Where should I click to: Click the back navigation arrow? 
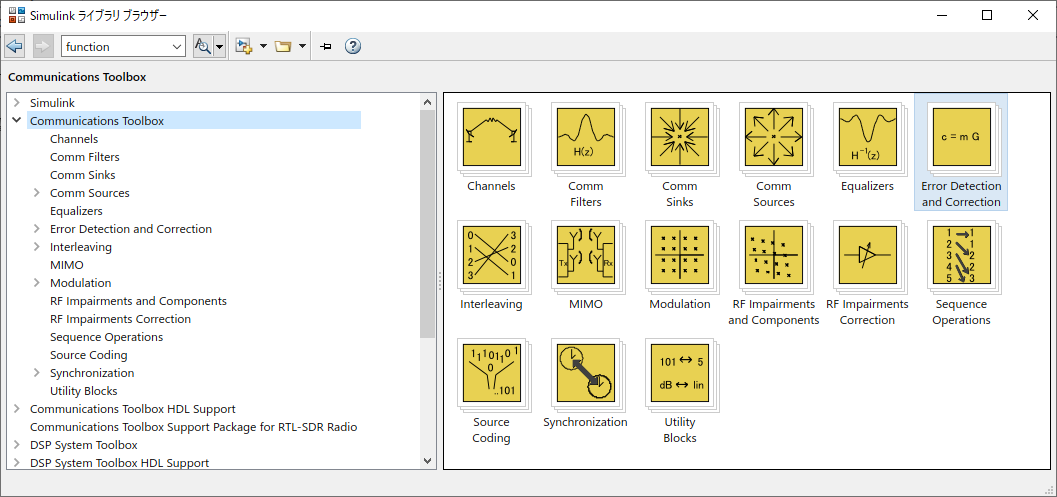coord(15,47)
